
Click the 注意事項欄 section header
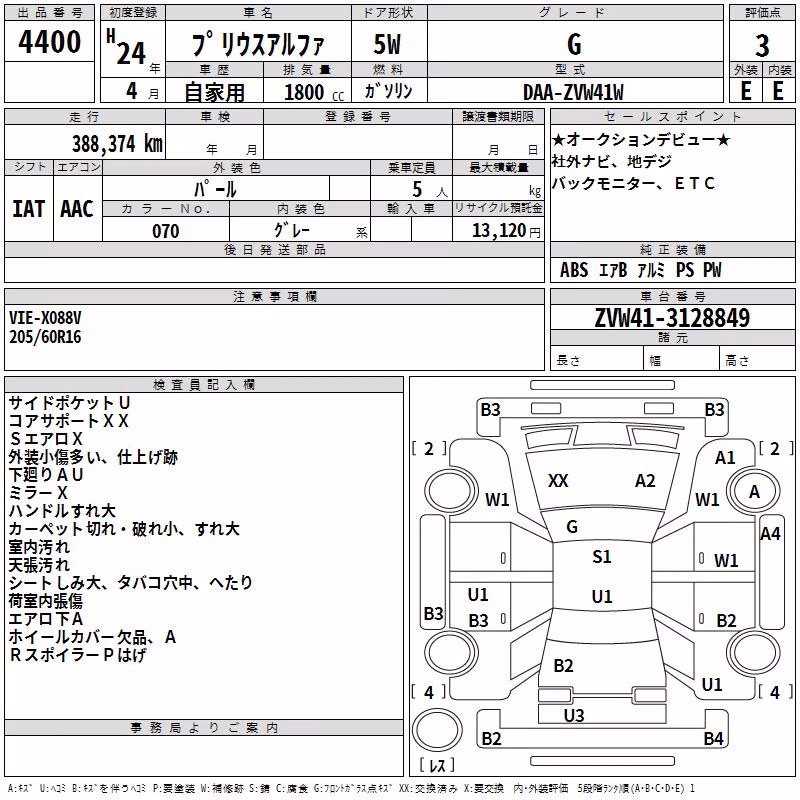point(274,296)
